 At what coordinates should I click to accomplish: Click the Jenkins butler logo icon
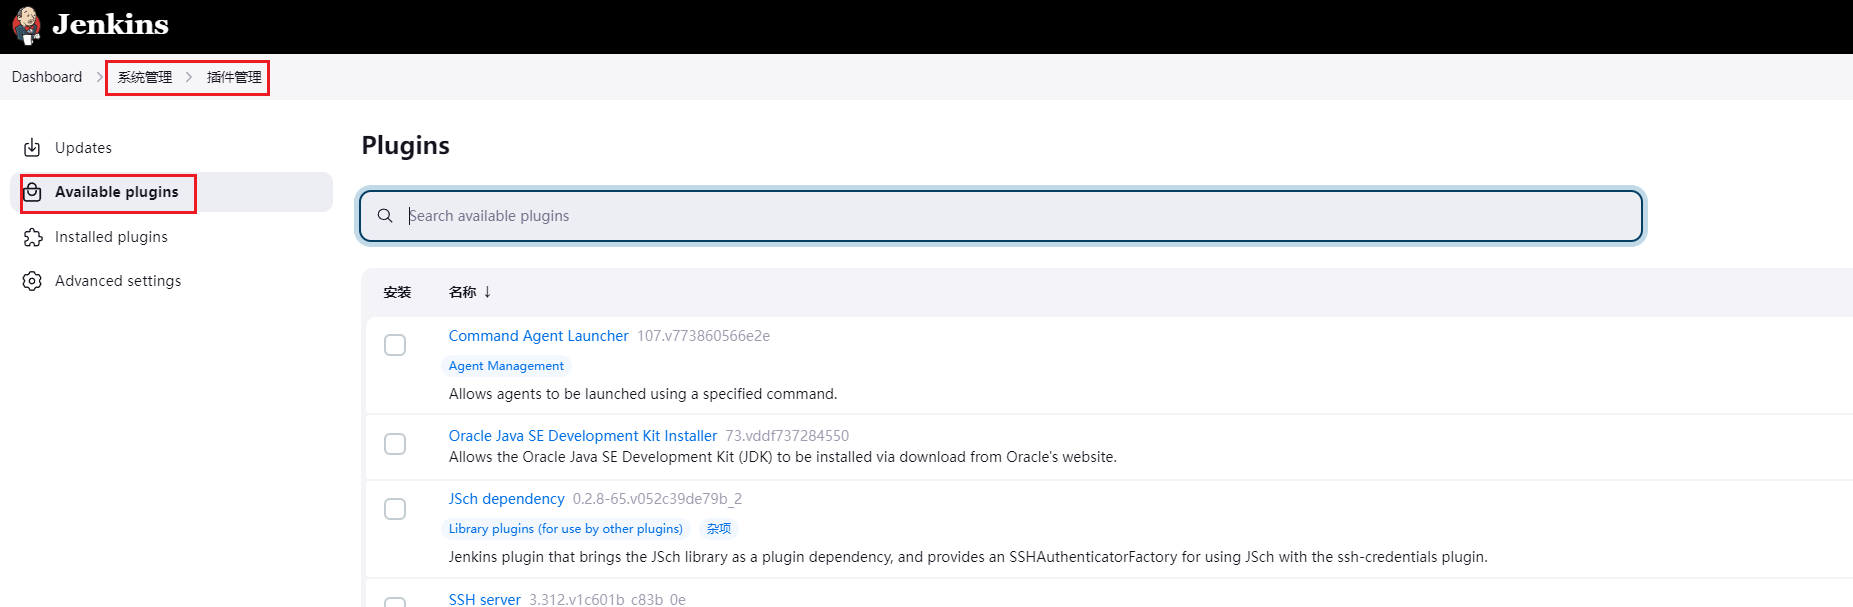coord(27,25)
